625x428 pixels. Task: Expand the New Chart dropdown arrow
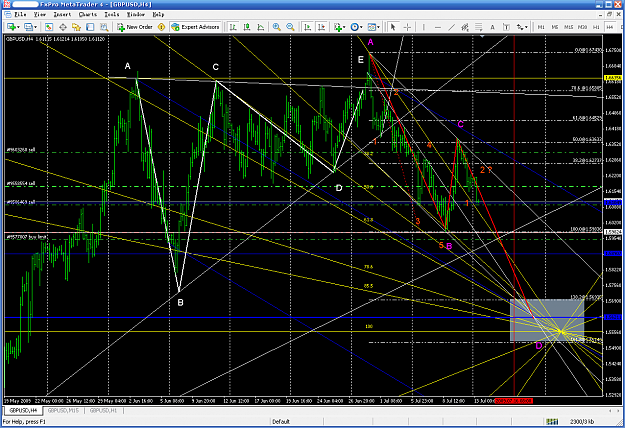[18, 27]
